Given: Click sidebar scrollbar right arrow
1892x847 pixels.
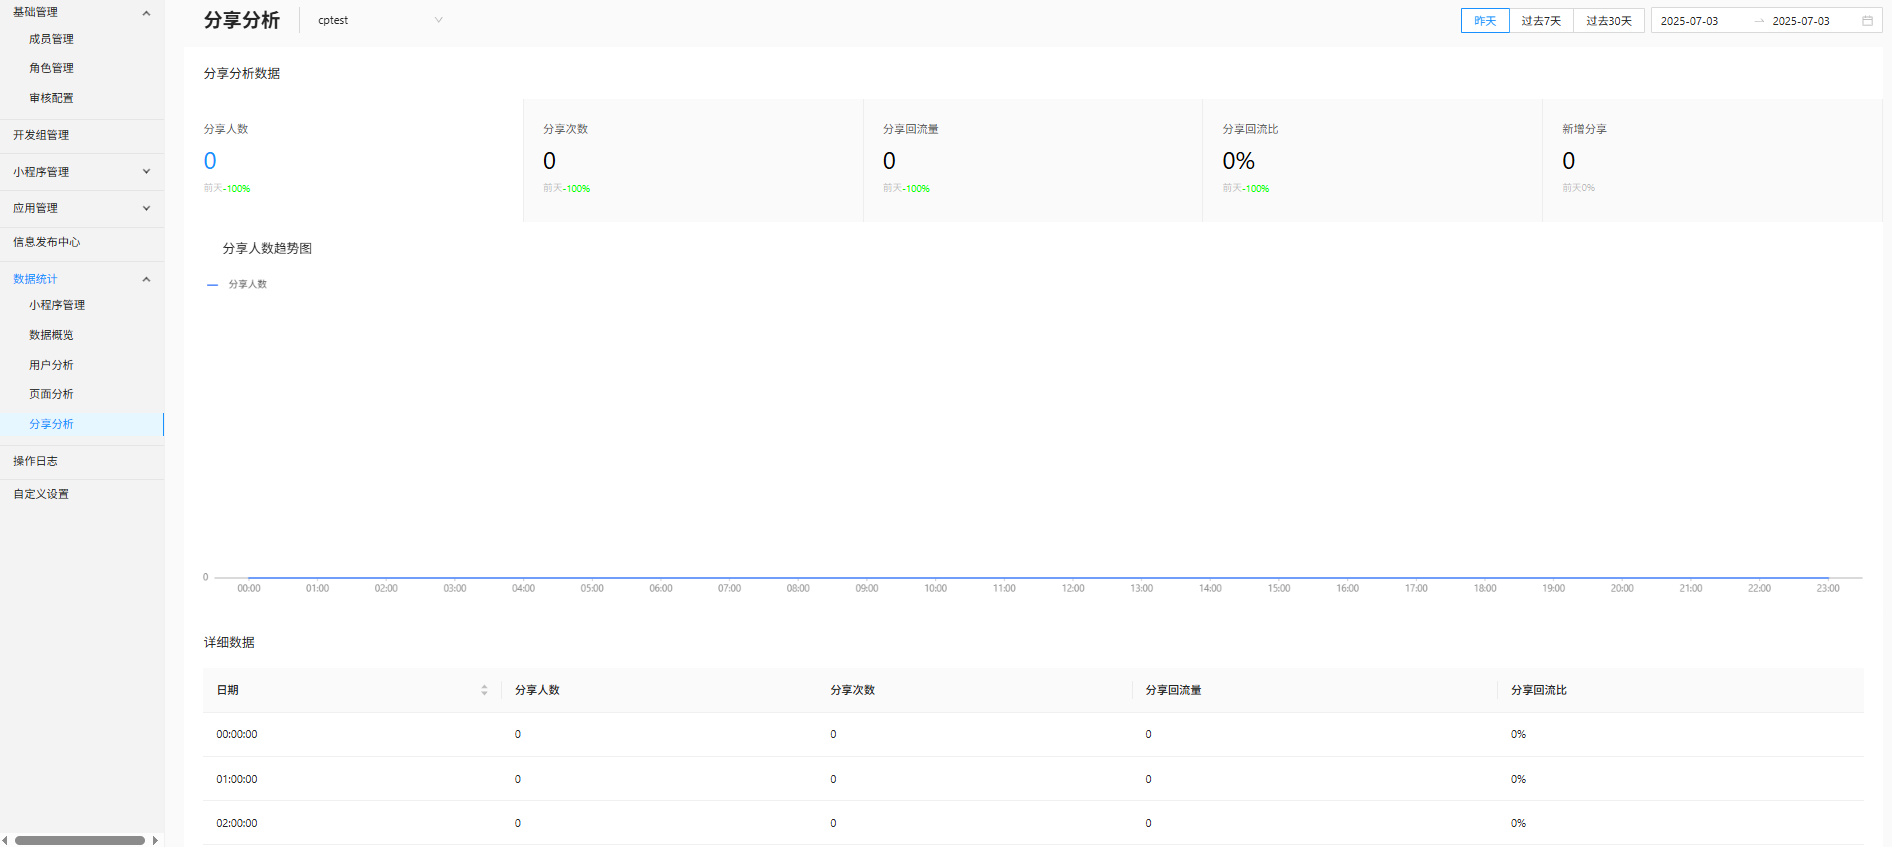Looking at the screenshot, I should (x=155, y=840).
